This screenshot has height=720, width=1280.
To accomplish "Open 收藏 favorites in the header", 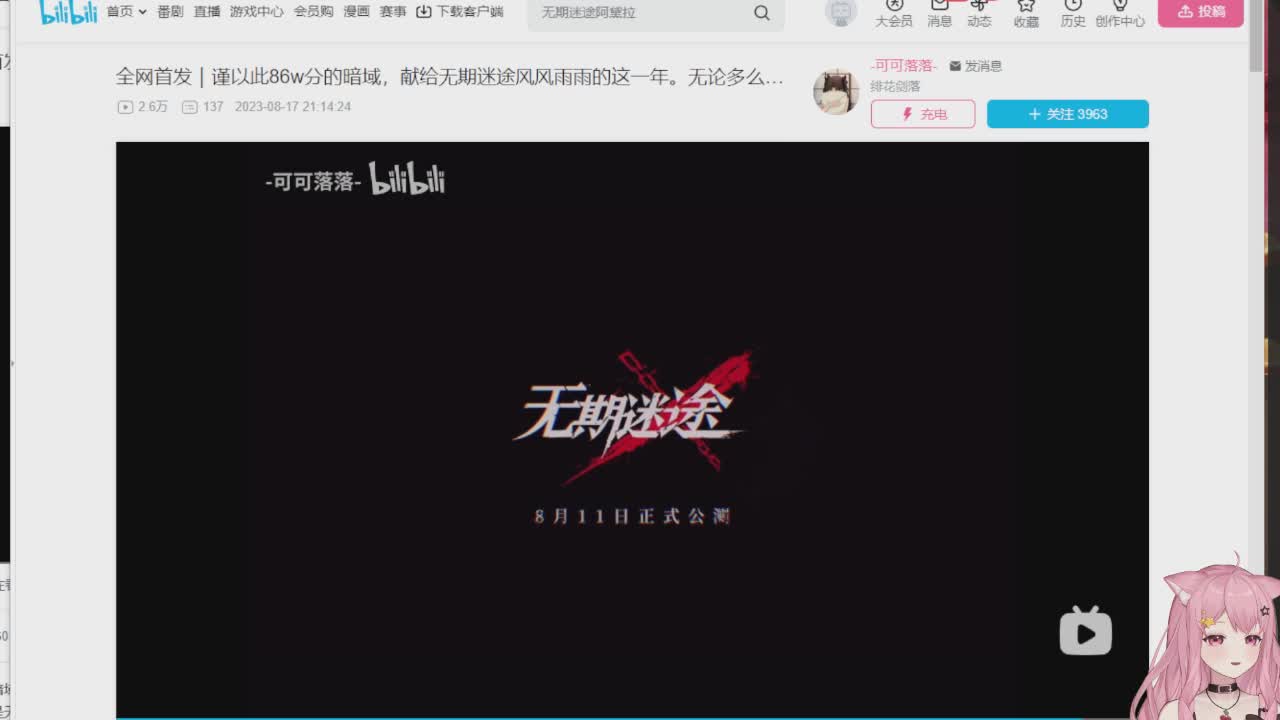I will coord(1026,14).
